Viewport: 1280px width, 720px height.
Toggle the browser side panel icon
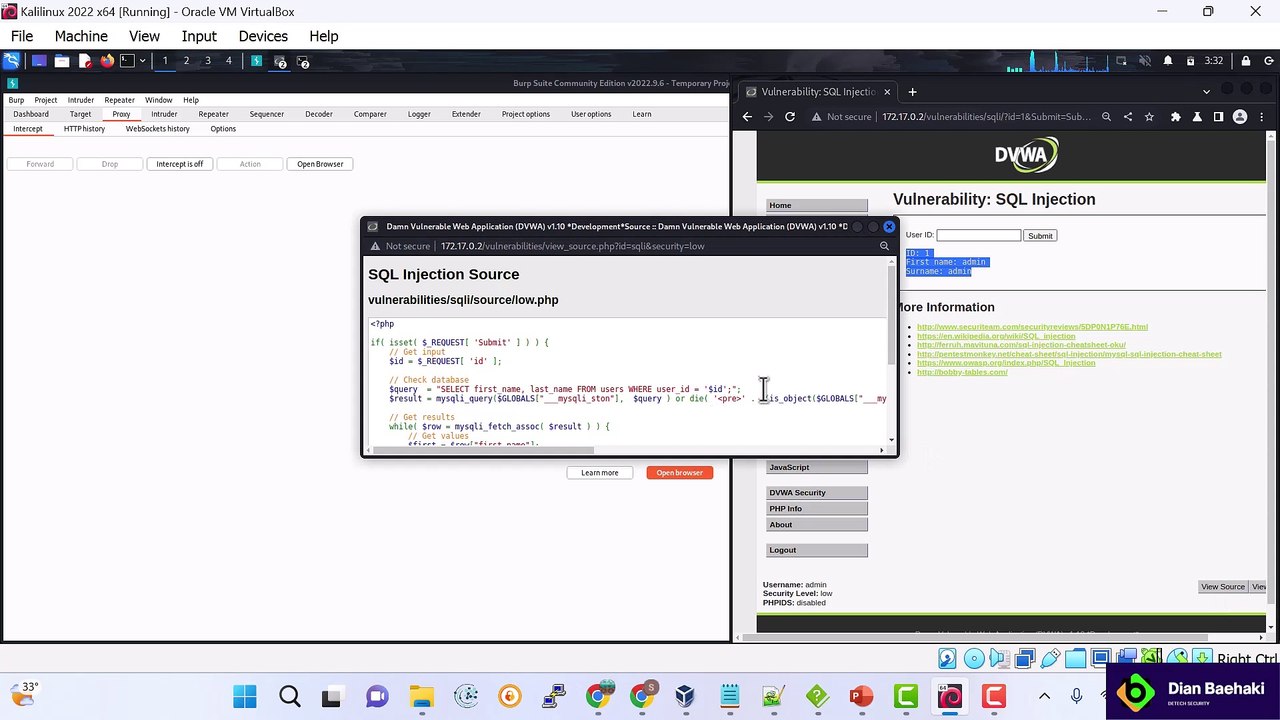[1218, 117]
